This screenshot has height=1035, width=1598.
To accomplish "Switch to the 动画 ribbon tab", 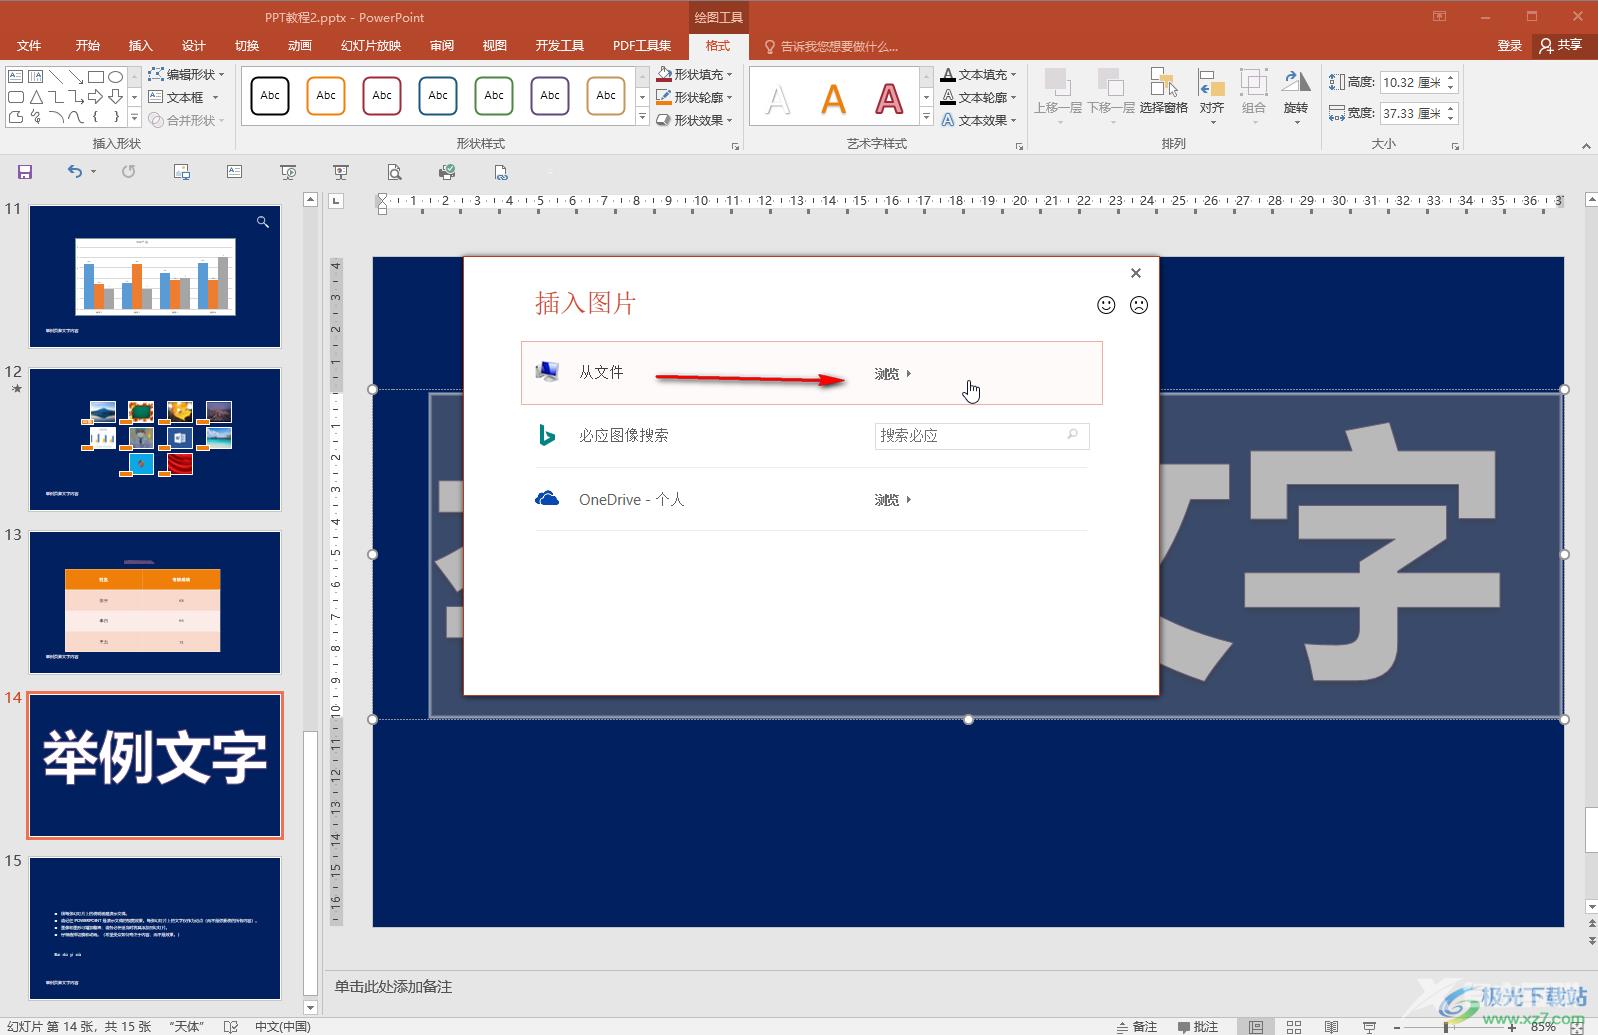I will pos(300,46).
